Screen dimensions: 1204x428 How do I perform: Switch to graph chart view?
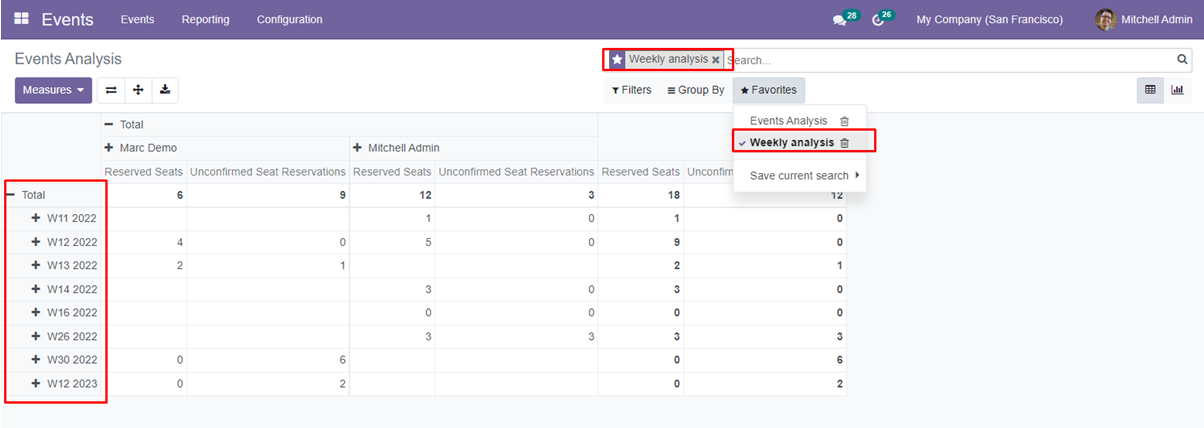[1177, 90]
